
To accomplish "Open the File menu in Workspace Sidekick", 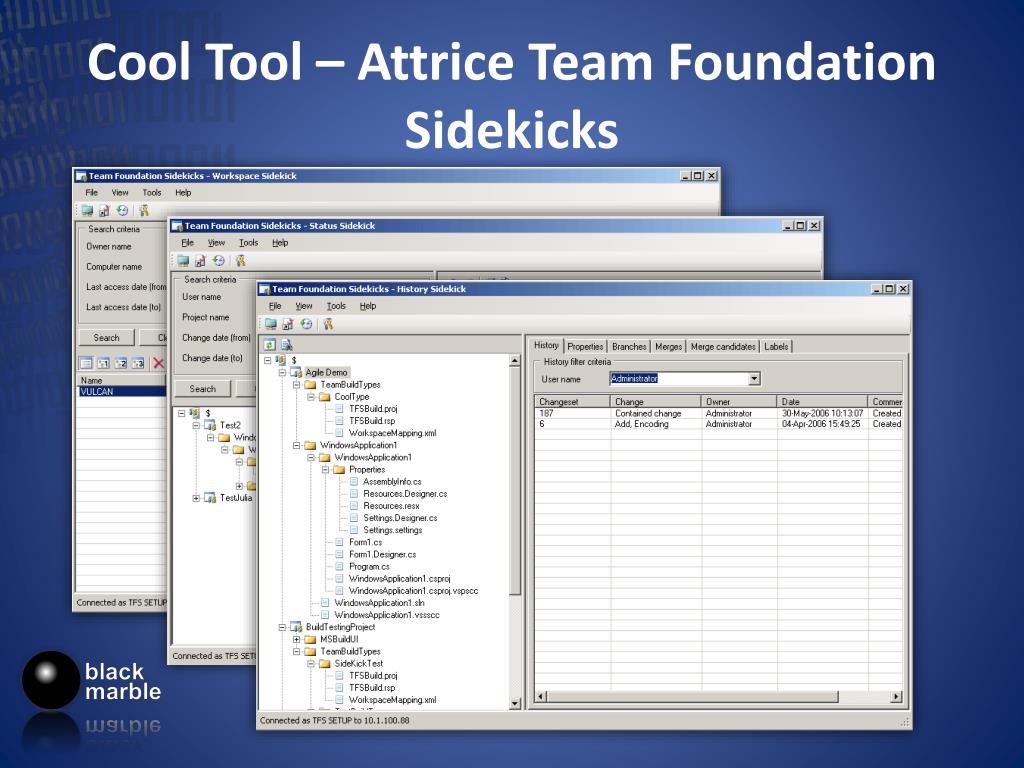I will point(91,193).
